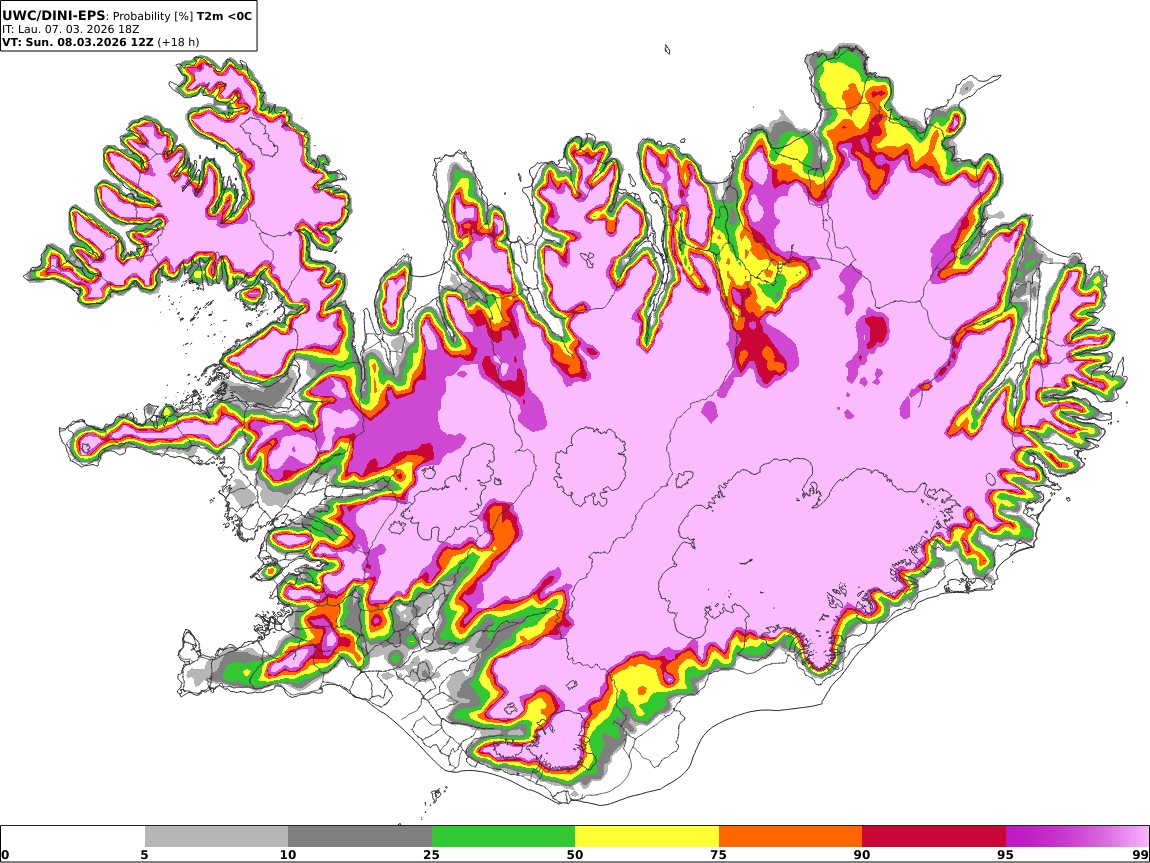Click the white 0-5% legend swatch
1150x863 pixels.
[x=73, y=836]
